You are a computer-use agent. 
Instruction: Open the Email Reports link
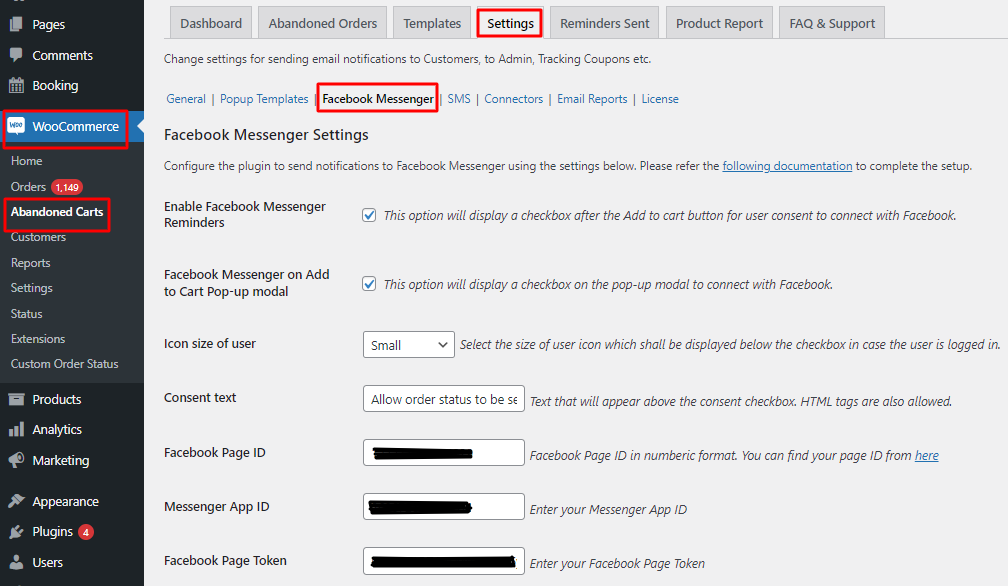tap(592, 99)
